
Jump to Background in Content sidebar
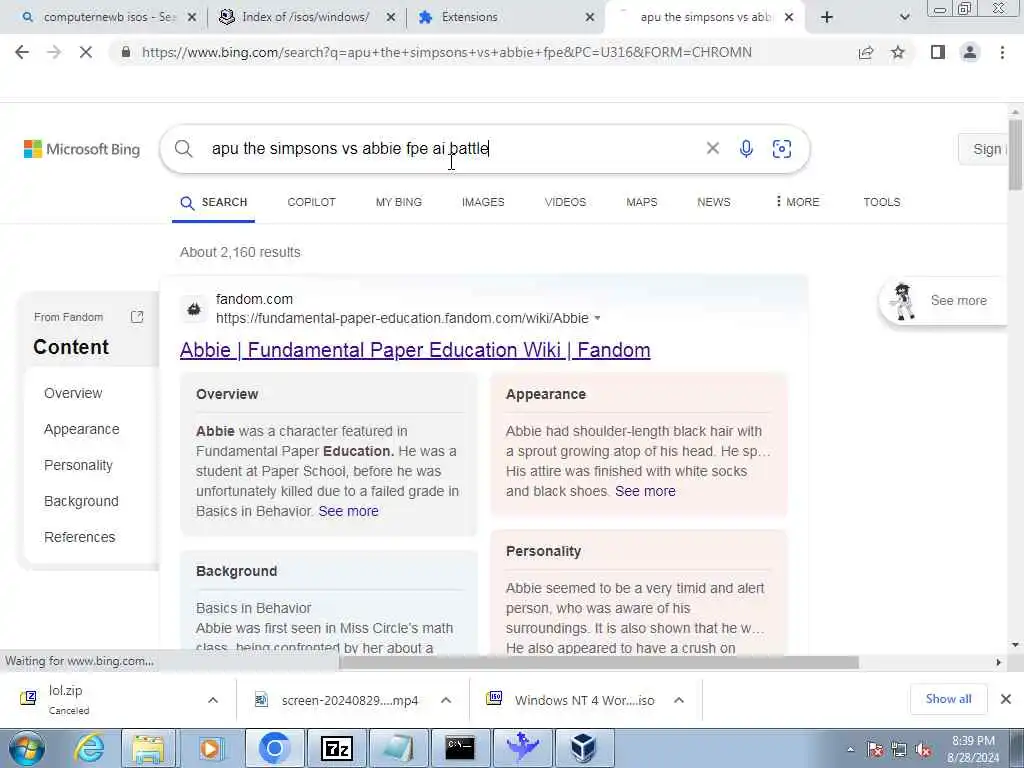(81, 501)
